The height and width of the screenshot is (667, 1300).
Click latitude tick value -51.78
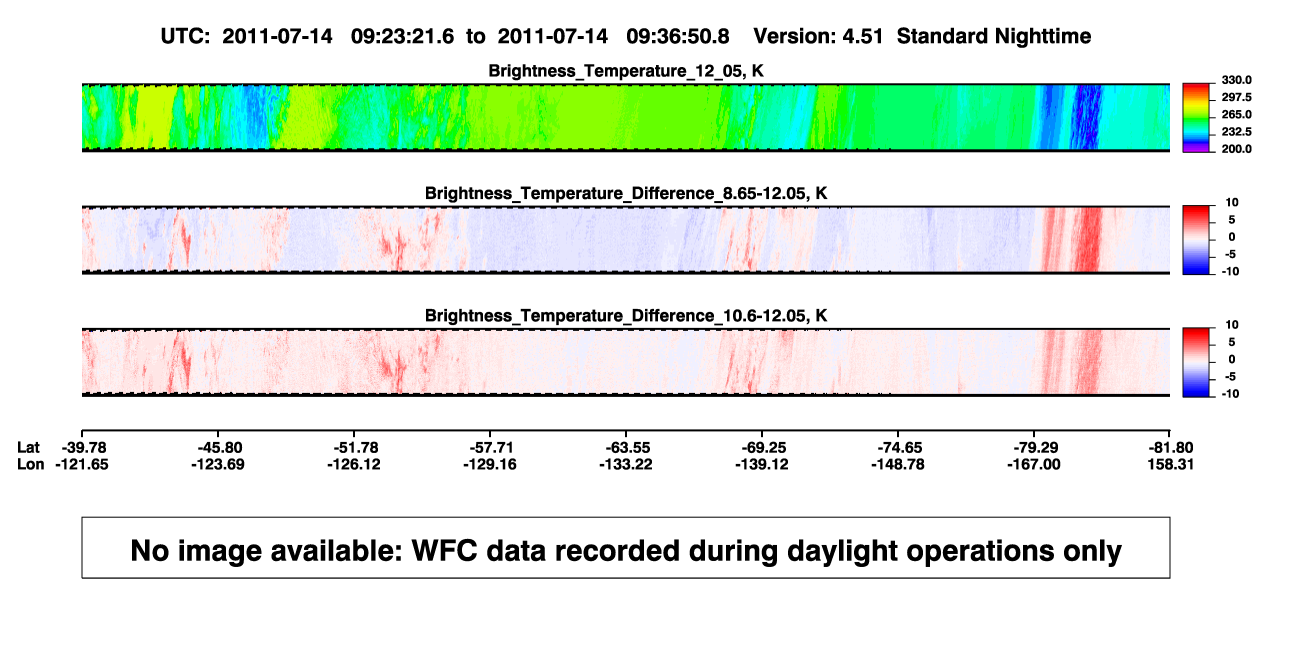coord(354,446)
